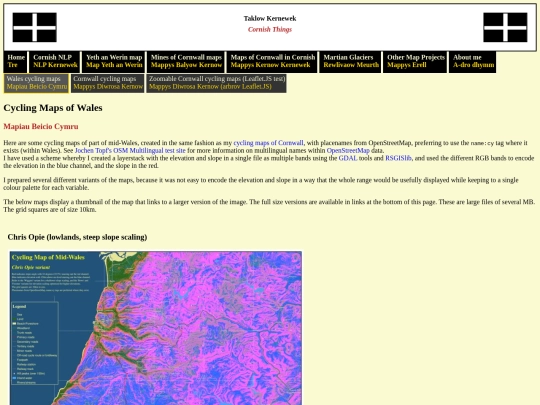Click the Cornish flag at top left

click(x=35, y=27)
